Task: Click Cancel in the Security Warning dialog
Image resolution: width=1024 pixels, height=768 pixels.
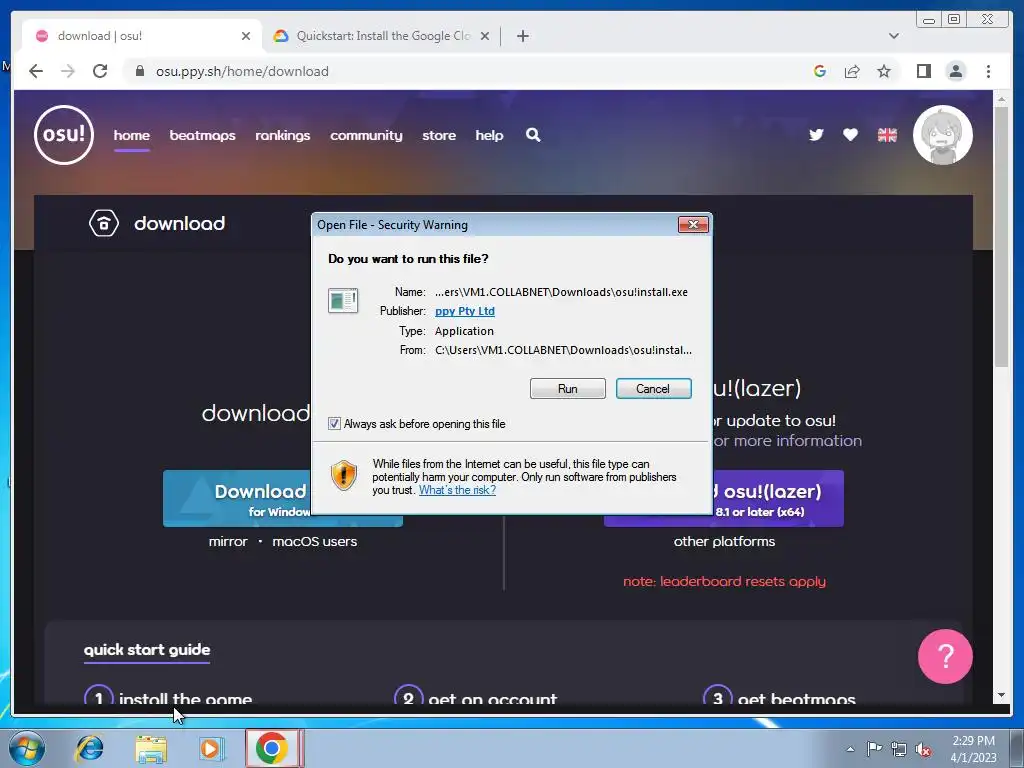Action: click(653, 389)
